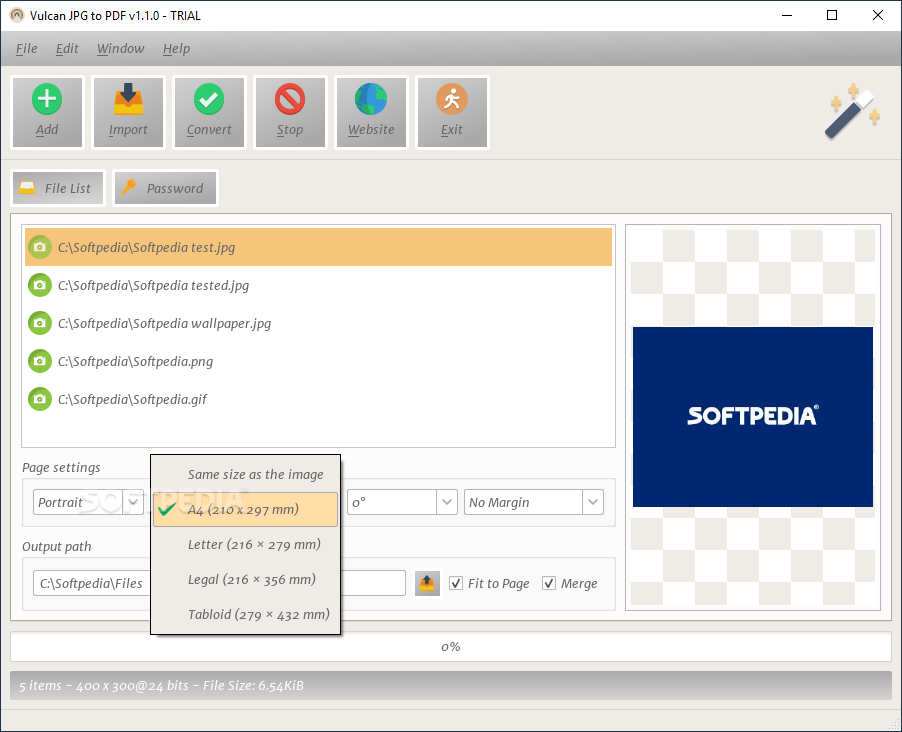Click the camera icon beside Softpedia.gif
902x732 pixels.
pyautogui.click(x=40, y=399)
